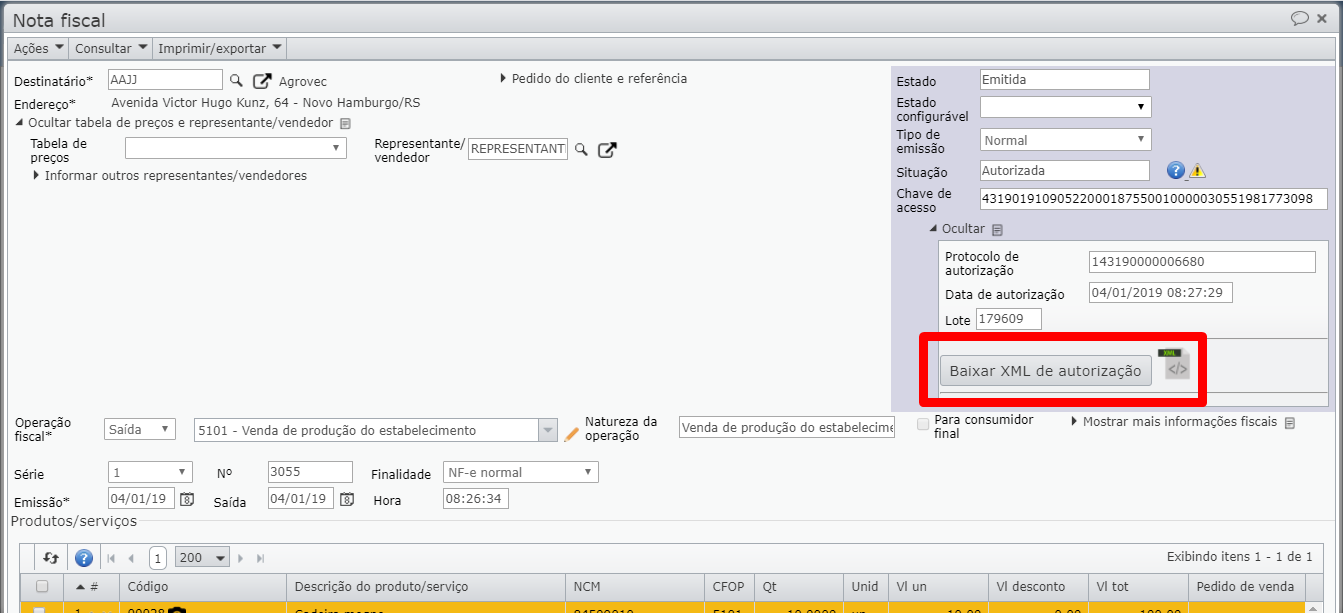Open the Operação fiscal Saída dropdown
Screen dimensions: 1343x613
coord(140,429)
